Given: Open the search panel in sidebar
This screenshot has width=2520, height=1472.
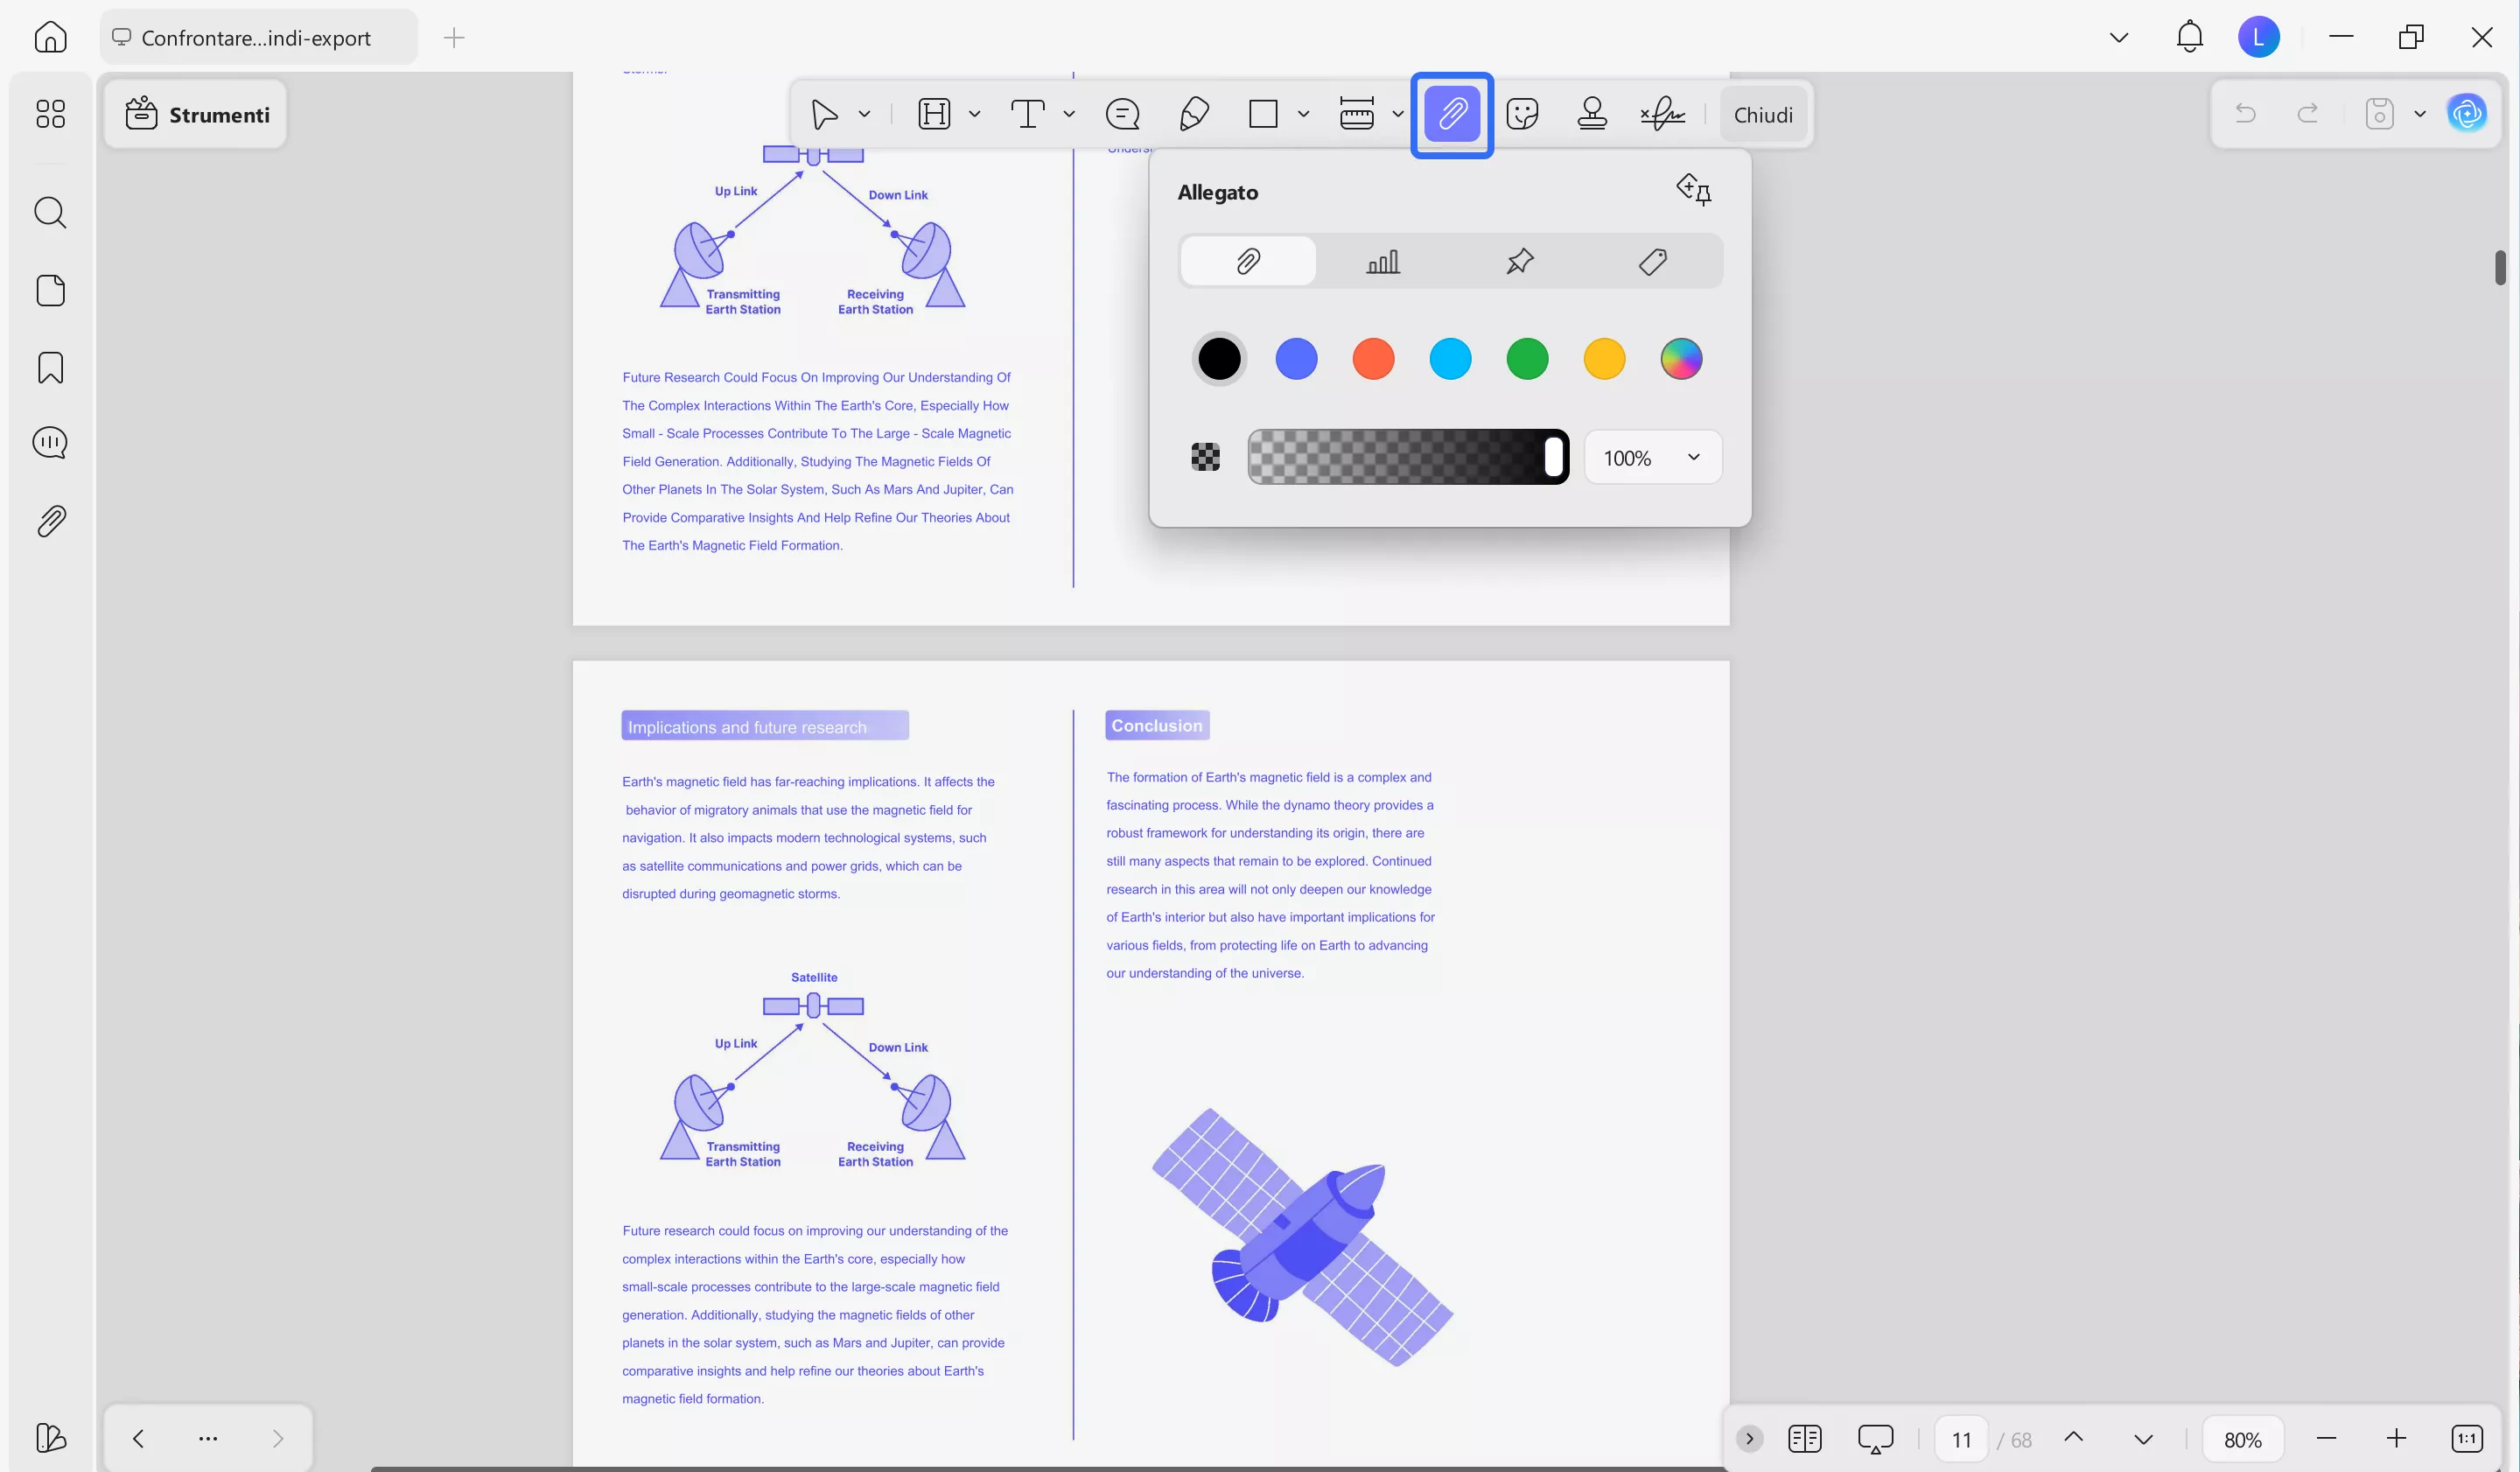Looking at the screenshot, I should tap(50, 213).
